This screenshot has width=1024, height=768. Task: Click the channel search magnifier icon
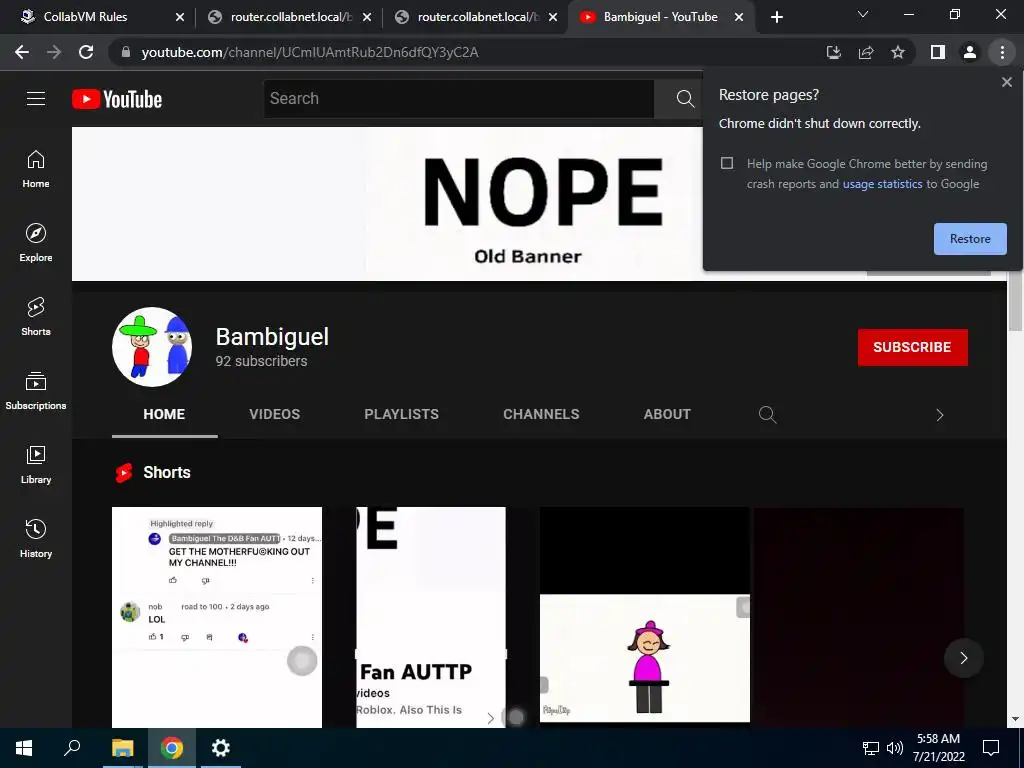[x=767, y=415]
